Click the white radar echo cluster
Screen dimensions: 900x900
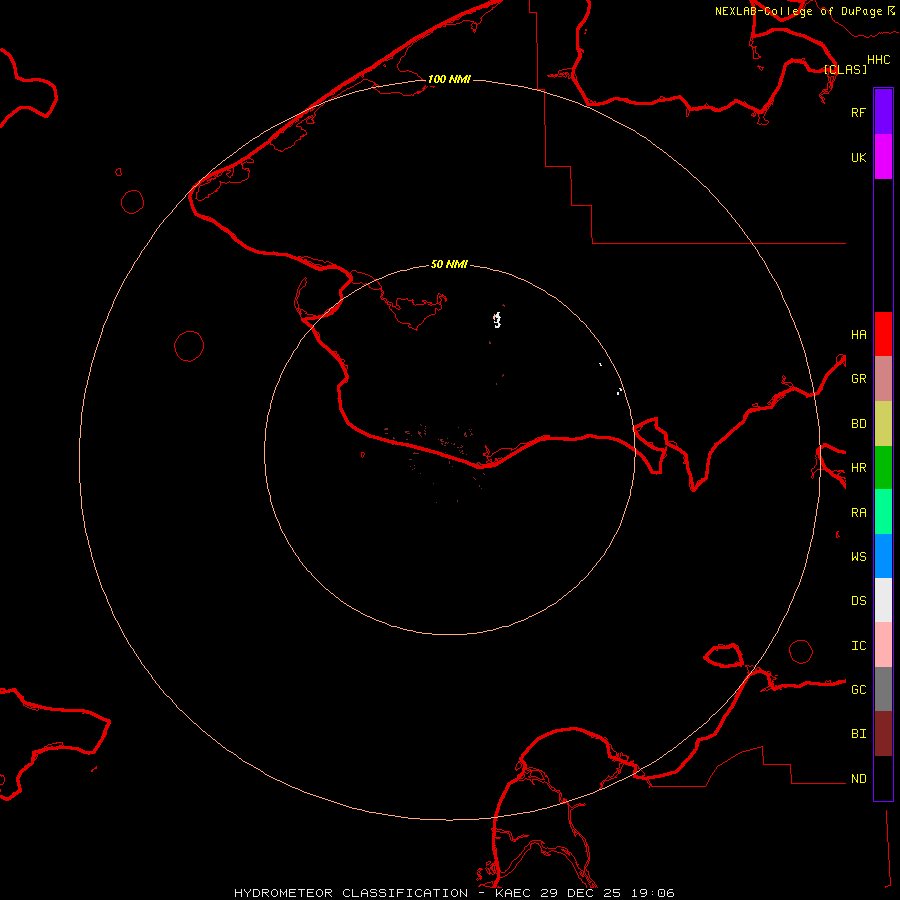point(497,320)
